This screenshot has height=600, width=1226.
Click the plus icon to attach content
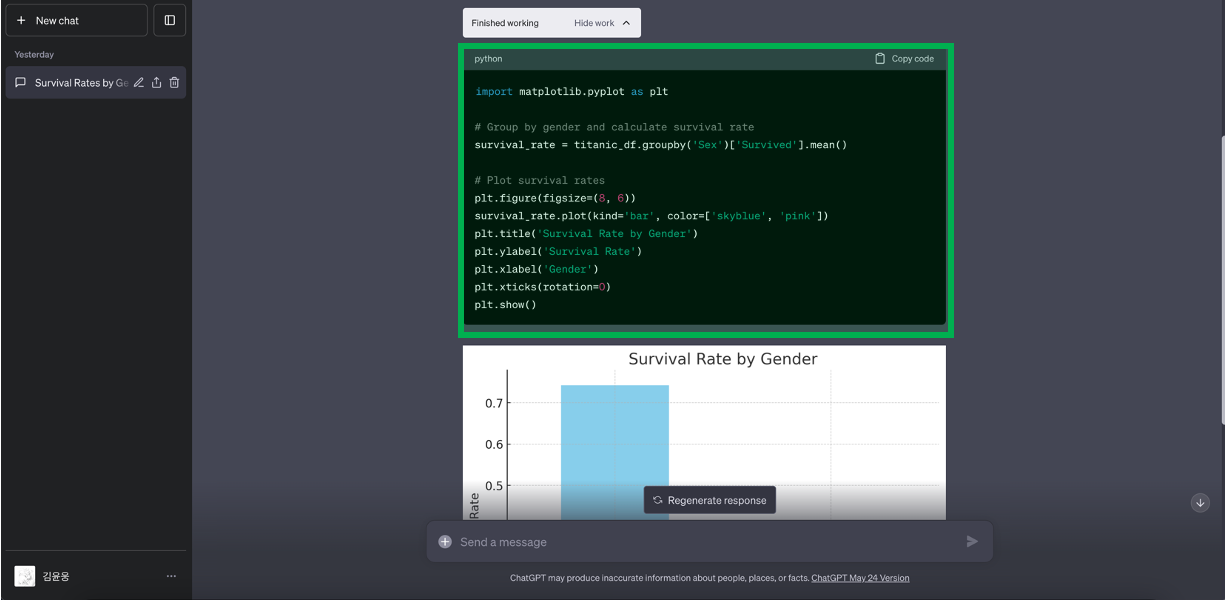(444, 541)
